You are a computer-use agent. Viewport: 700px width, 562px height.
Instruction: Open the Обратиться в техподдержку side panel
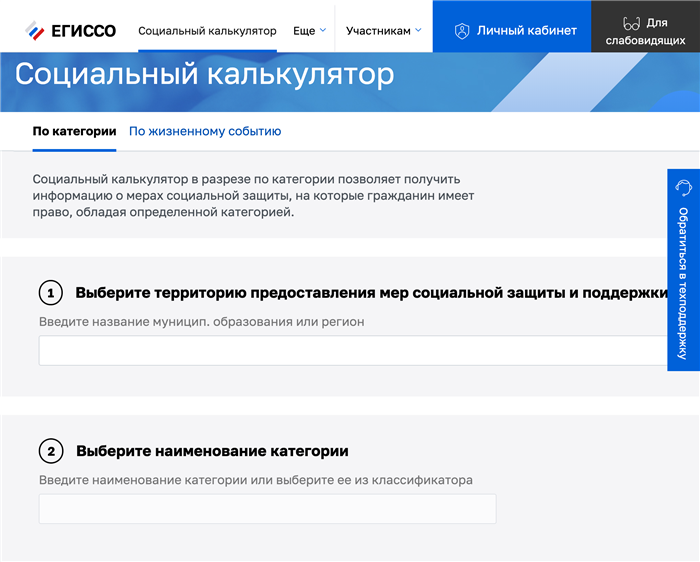683,270
